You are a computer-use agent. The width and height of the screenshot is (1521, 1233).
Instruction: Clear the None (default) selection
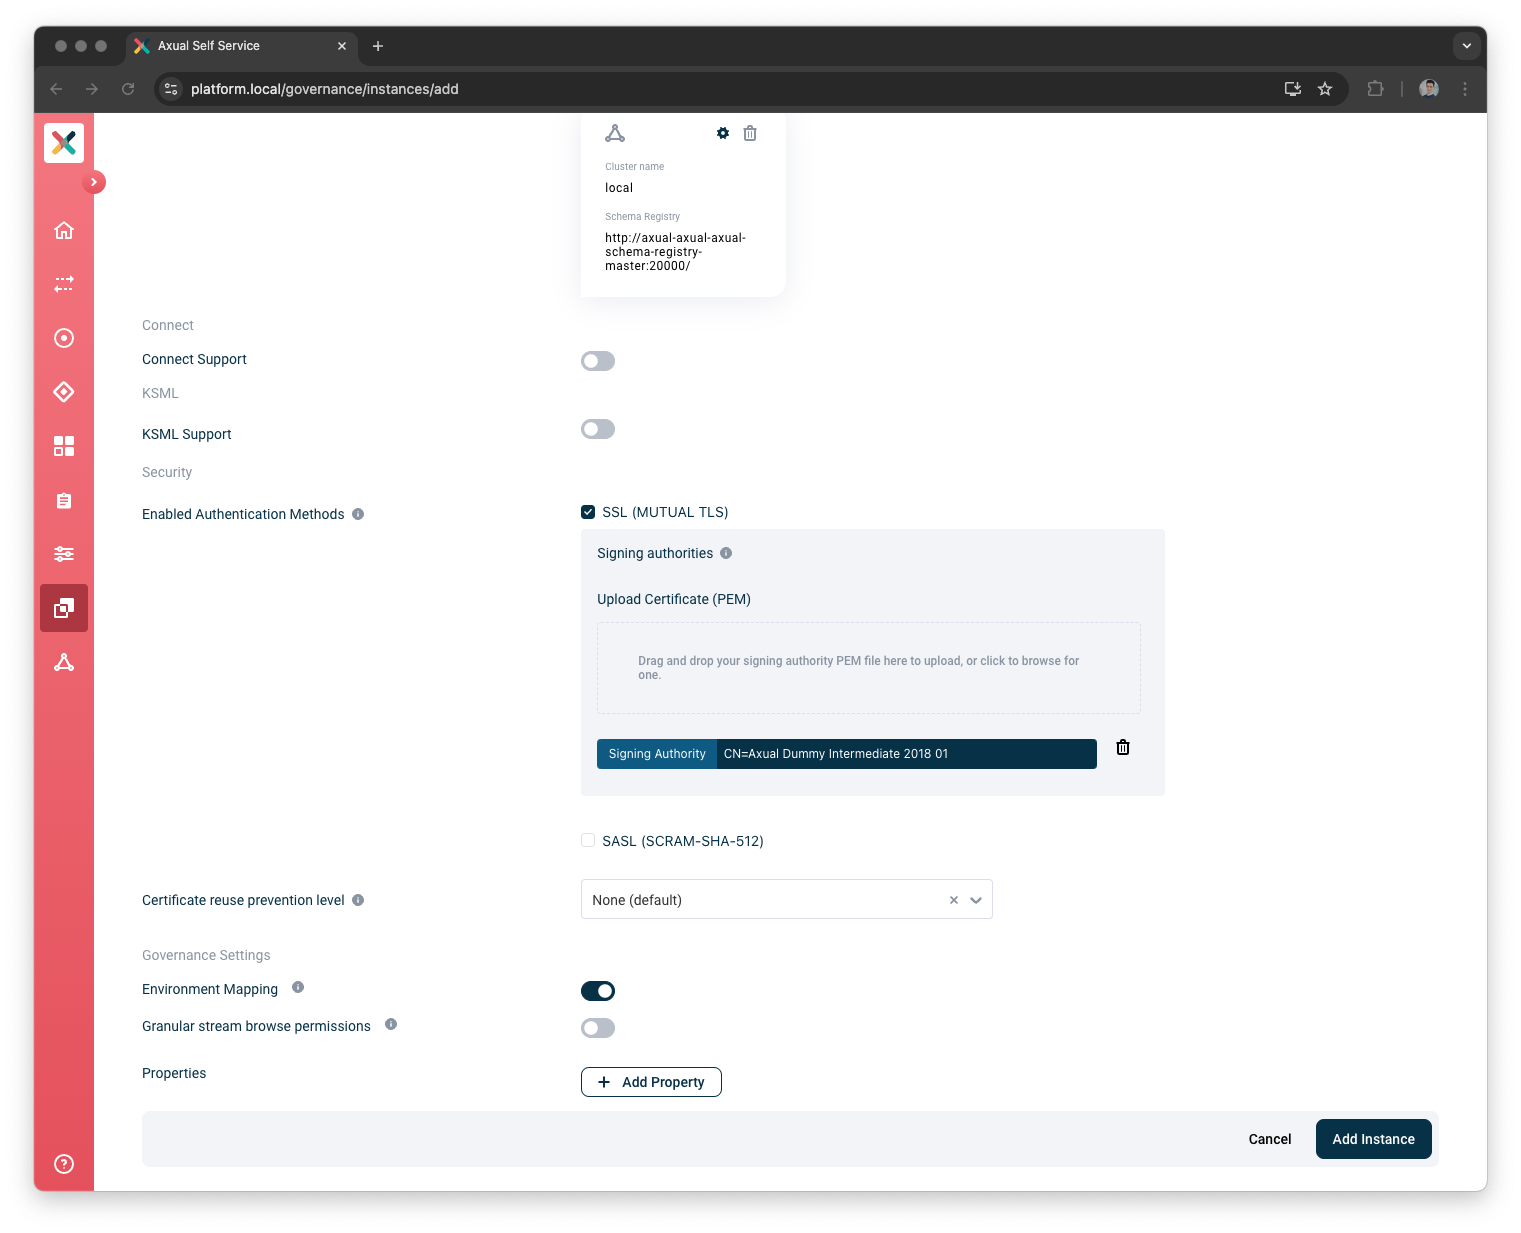pyautogui.click(x=954, y=900)
